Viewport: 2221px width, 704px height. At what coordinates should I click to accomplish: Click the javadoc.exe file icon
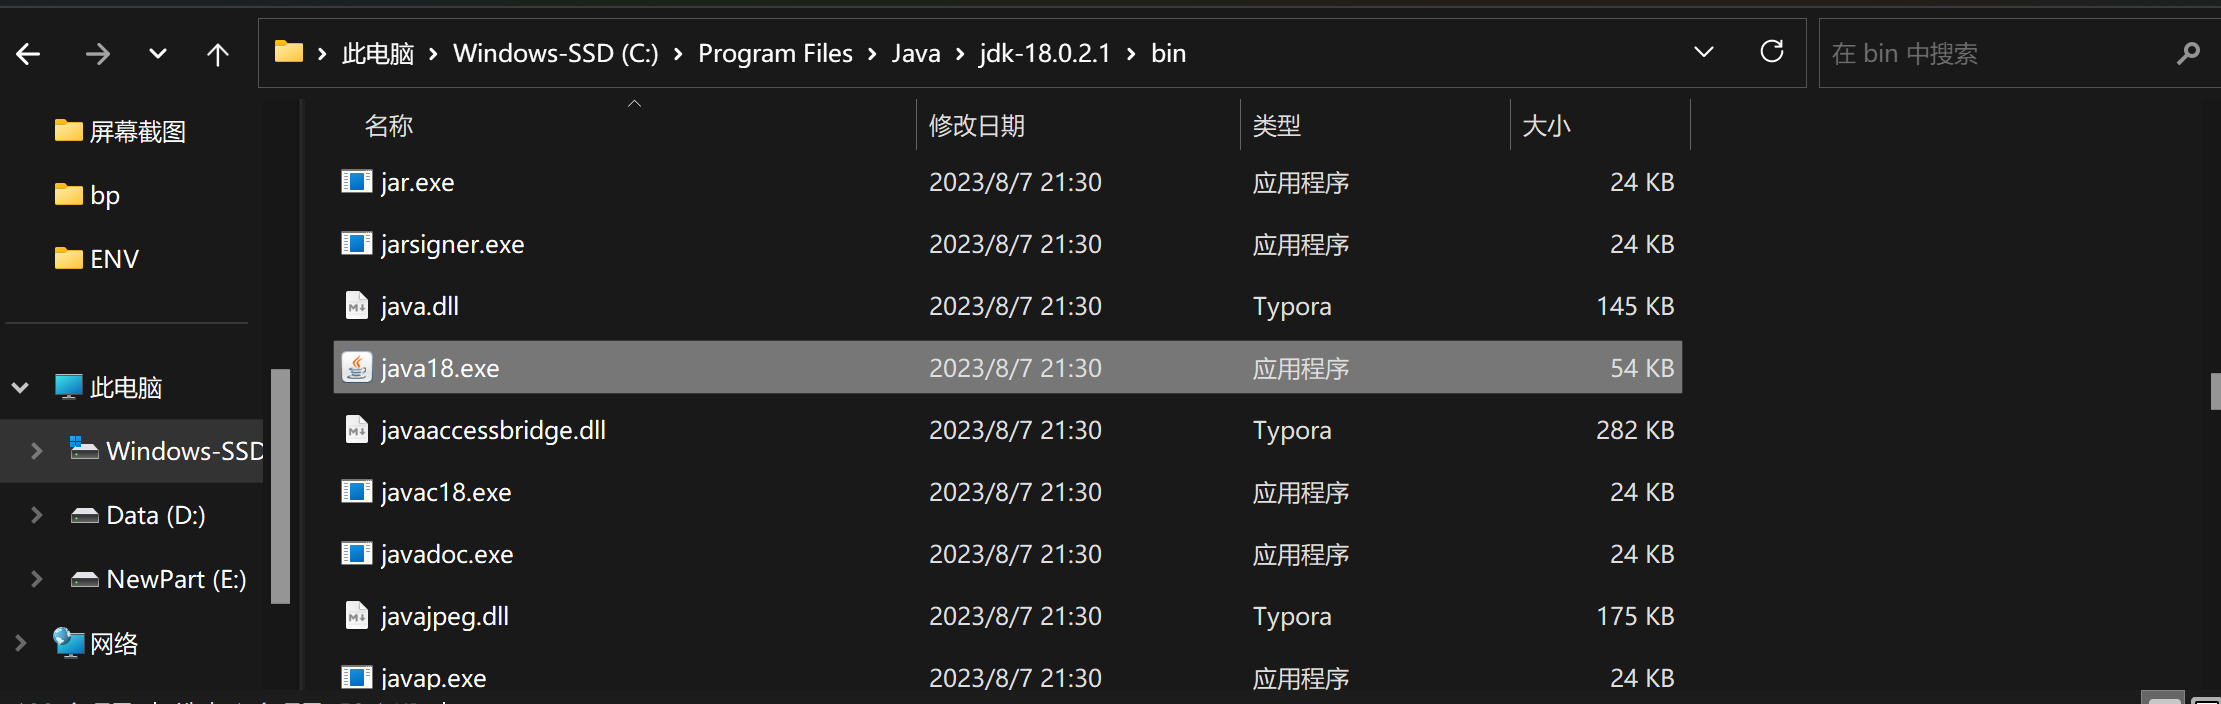click(x=357, y=554)
